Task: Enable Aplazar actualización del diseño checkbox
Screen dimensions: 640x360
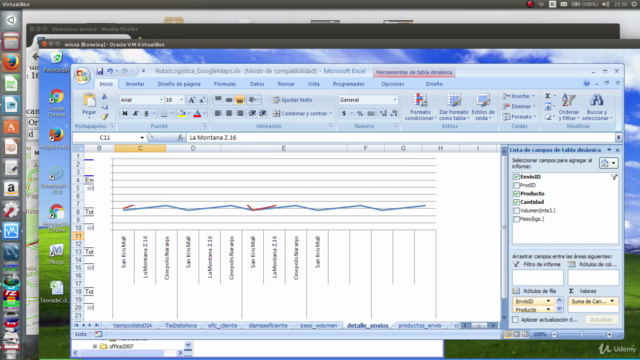Action: [516, 320]
